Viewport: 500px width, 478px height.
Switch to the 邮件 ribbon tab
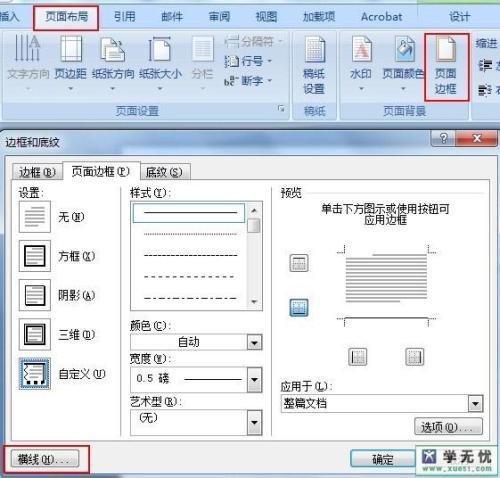[x=172, y=17]
